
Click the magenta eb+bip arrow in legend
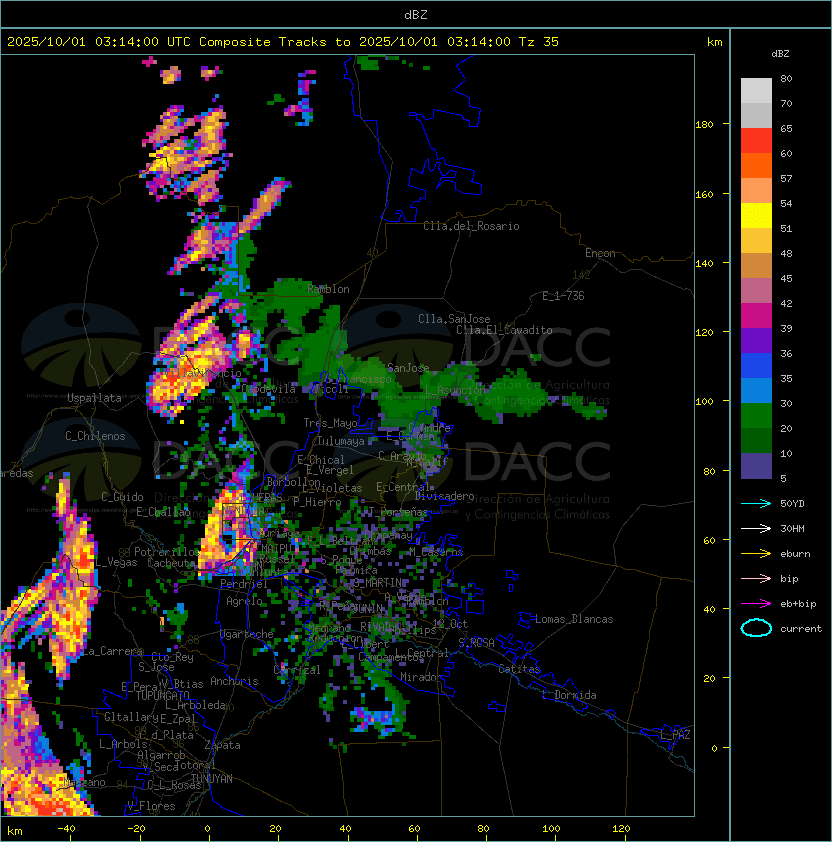click(756, 604)
